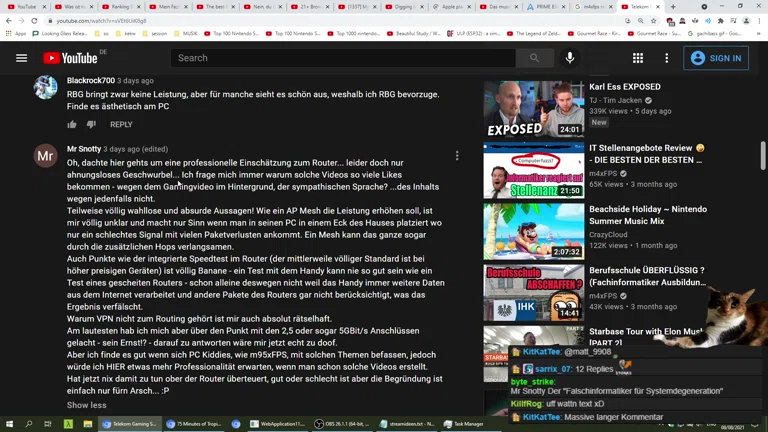This screenshot has height=432, width=768.
Task: Open YouTube settings three-dot menu
Action: [666, 58]
